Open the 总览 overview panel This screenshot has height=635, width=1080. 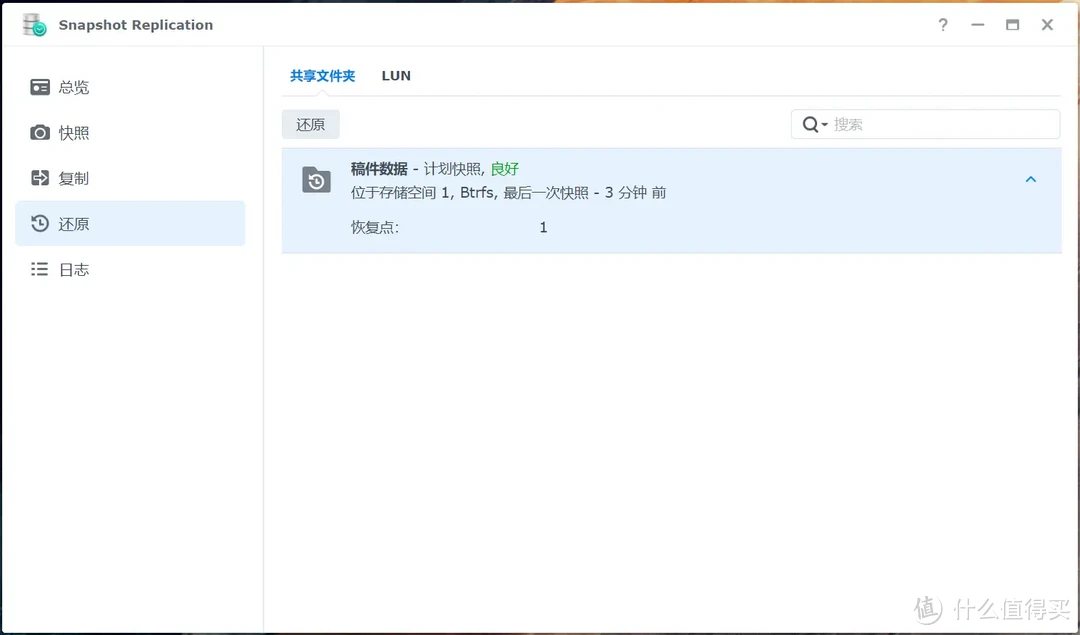(x=72, y=87)
